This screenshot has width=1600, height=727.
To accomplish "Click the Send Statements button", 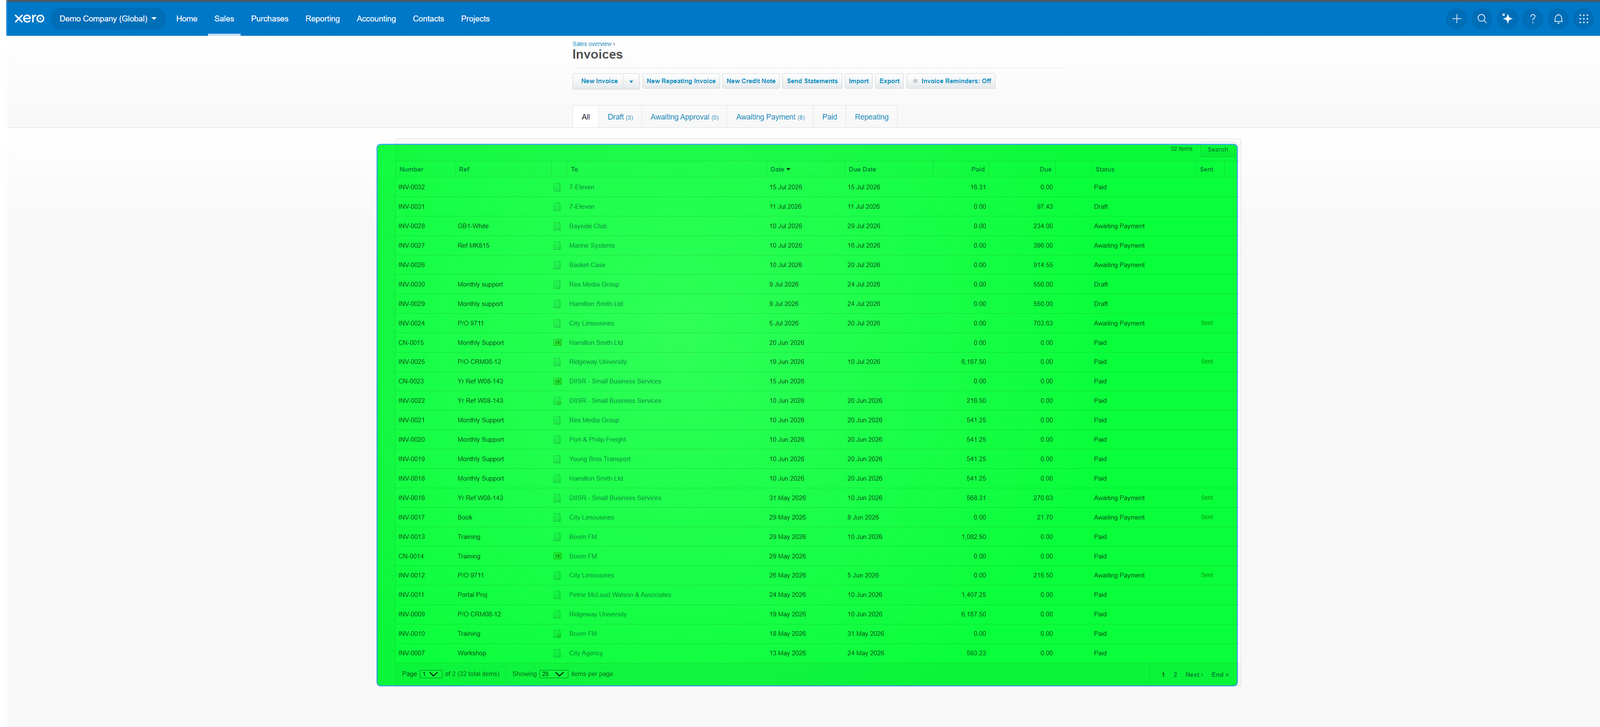I will [812, 81].
